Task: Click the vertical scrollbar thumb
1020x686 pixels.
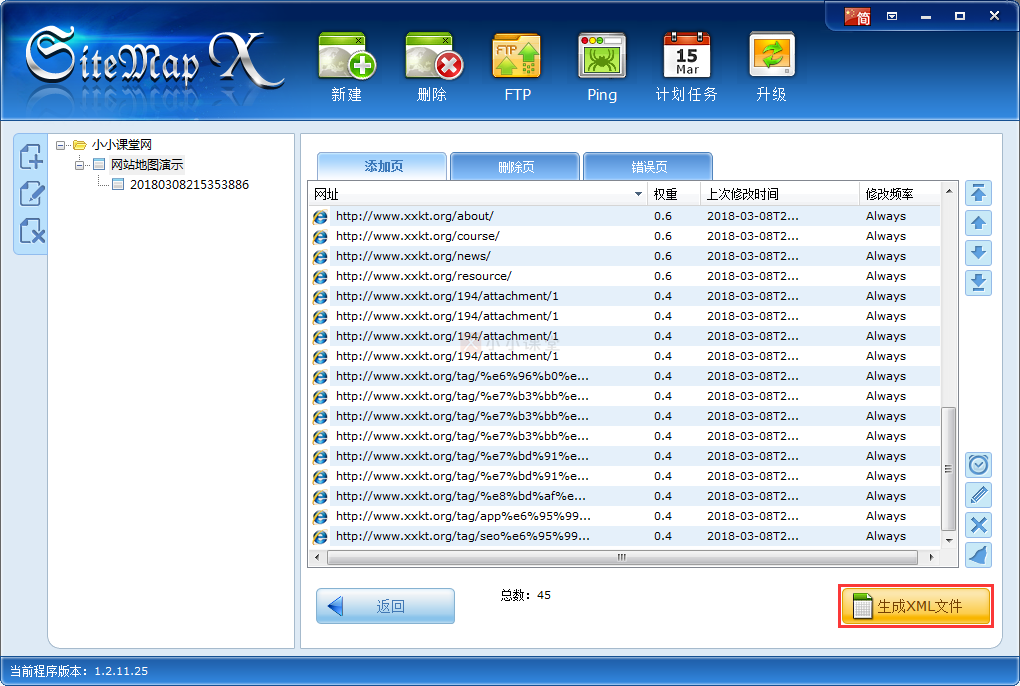Action: click(x=948, y=469)
